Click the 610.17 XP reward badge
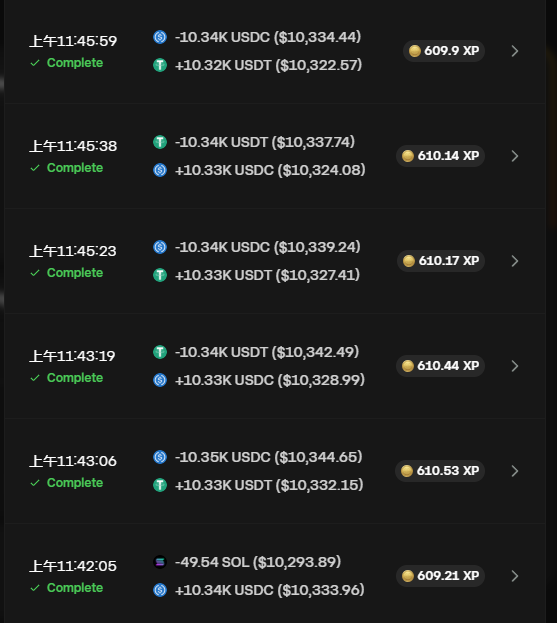Screen dimensions: 557x623 (x=441, y=261)
